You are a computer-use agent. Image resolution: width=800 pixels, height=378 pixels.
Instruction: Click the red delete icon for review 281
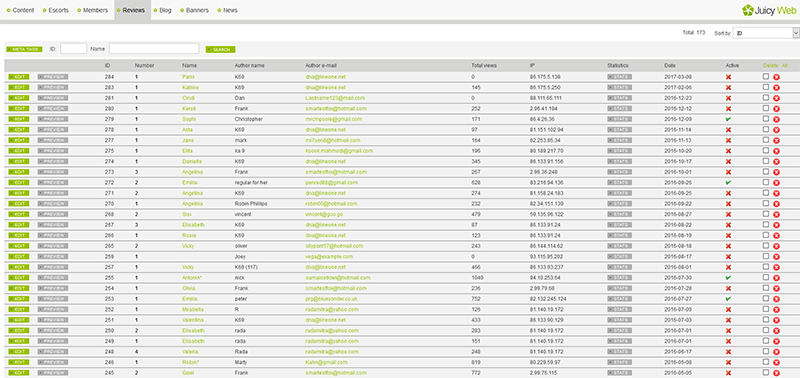pos(777,98)
